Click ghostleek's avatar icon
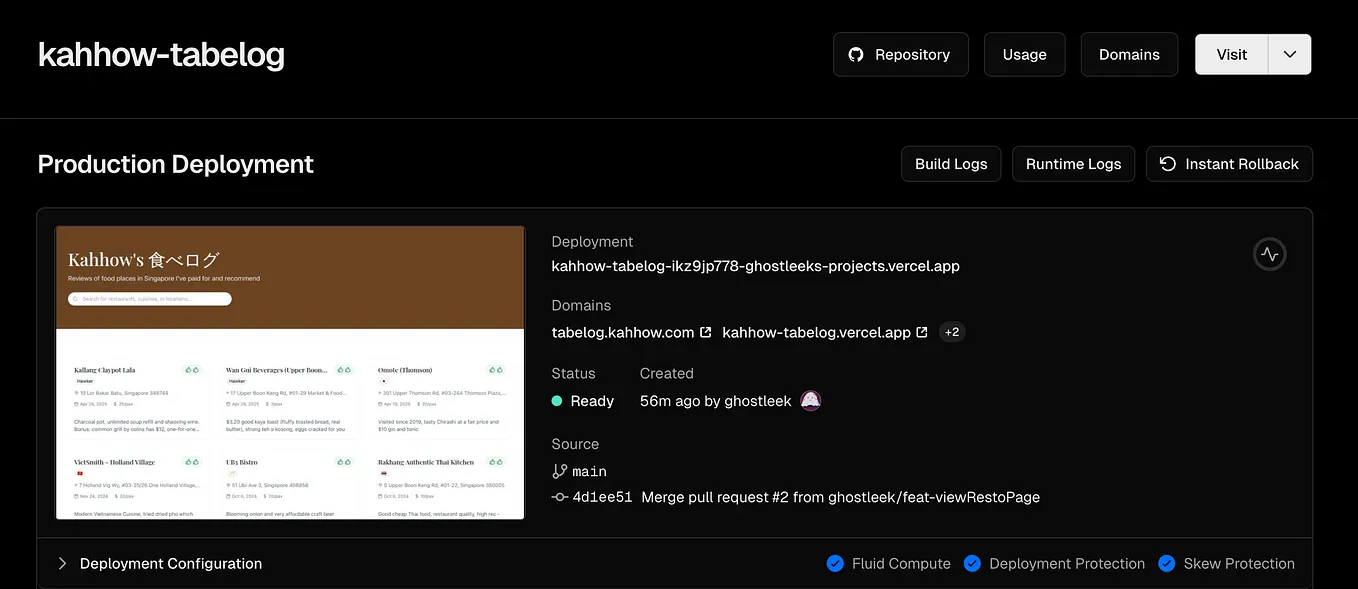 point(810,400)
